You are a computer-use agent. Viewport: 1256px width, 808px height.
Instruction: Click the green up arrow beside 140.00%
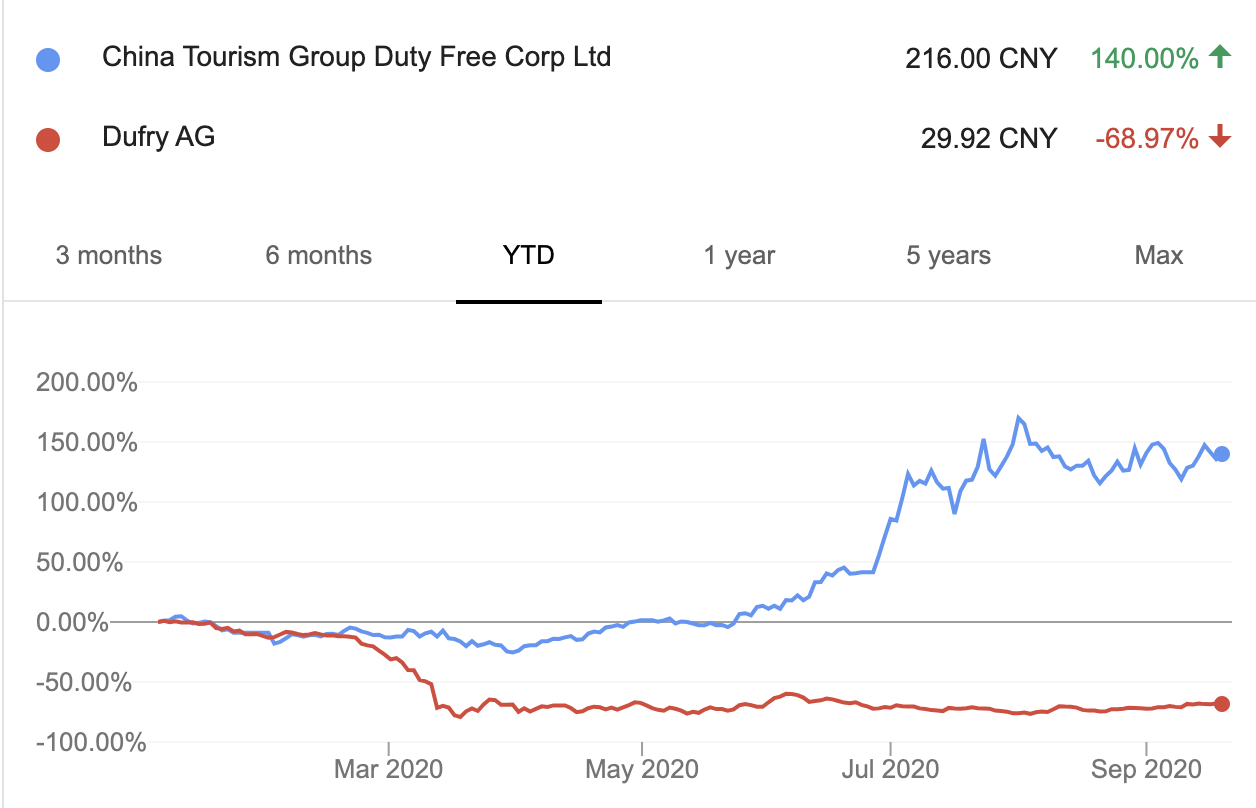[x=1219, y=58]
